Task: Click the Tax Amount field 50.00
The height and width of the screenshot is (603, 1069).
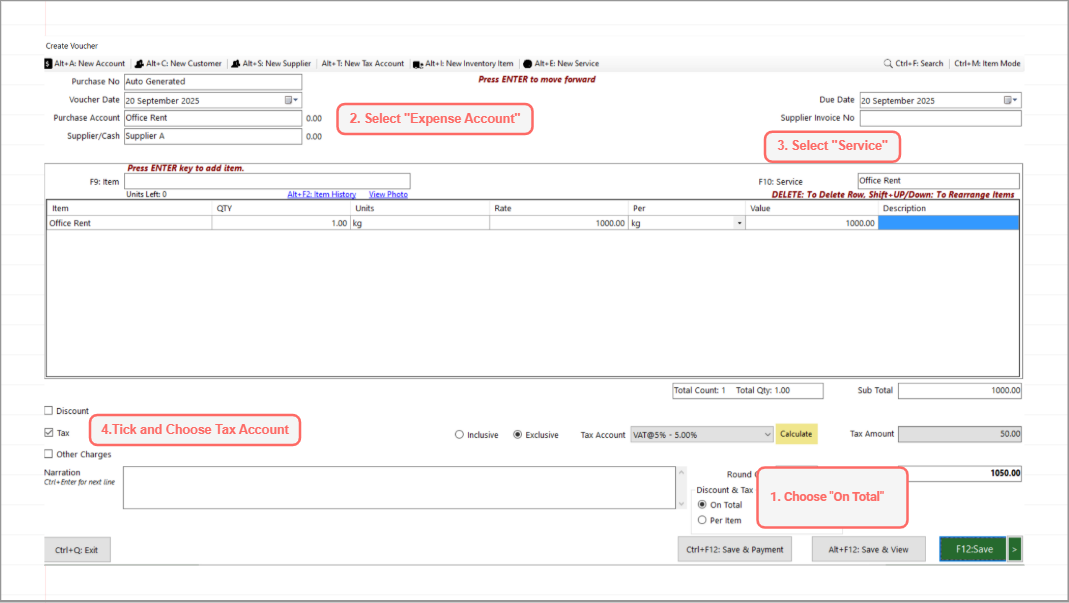Action: [959, 434]
